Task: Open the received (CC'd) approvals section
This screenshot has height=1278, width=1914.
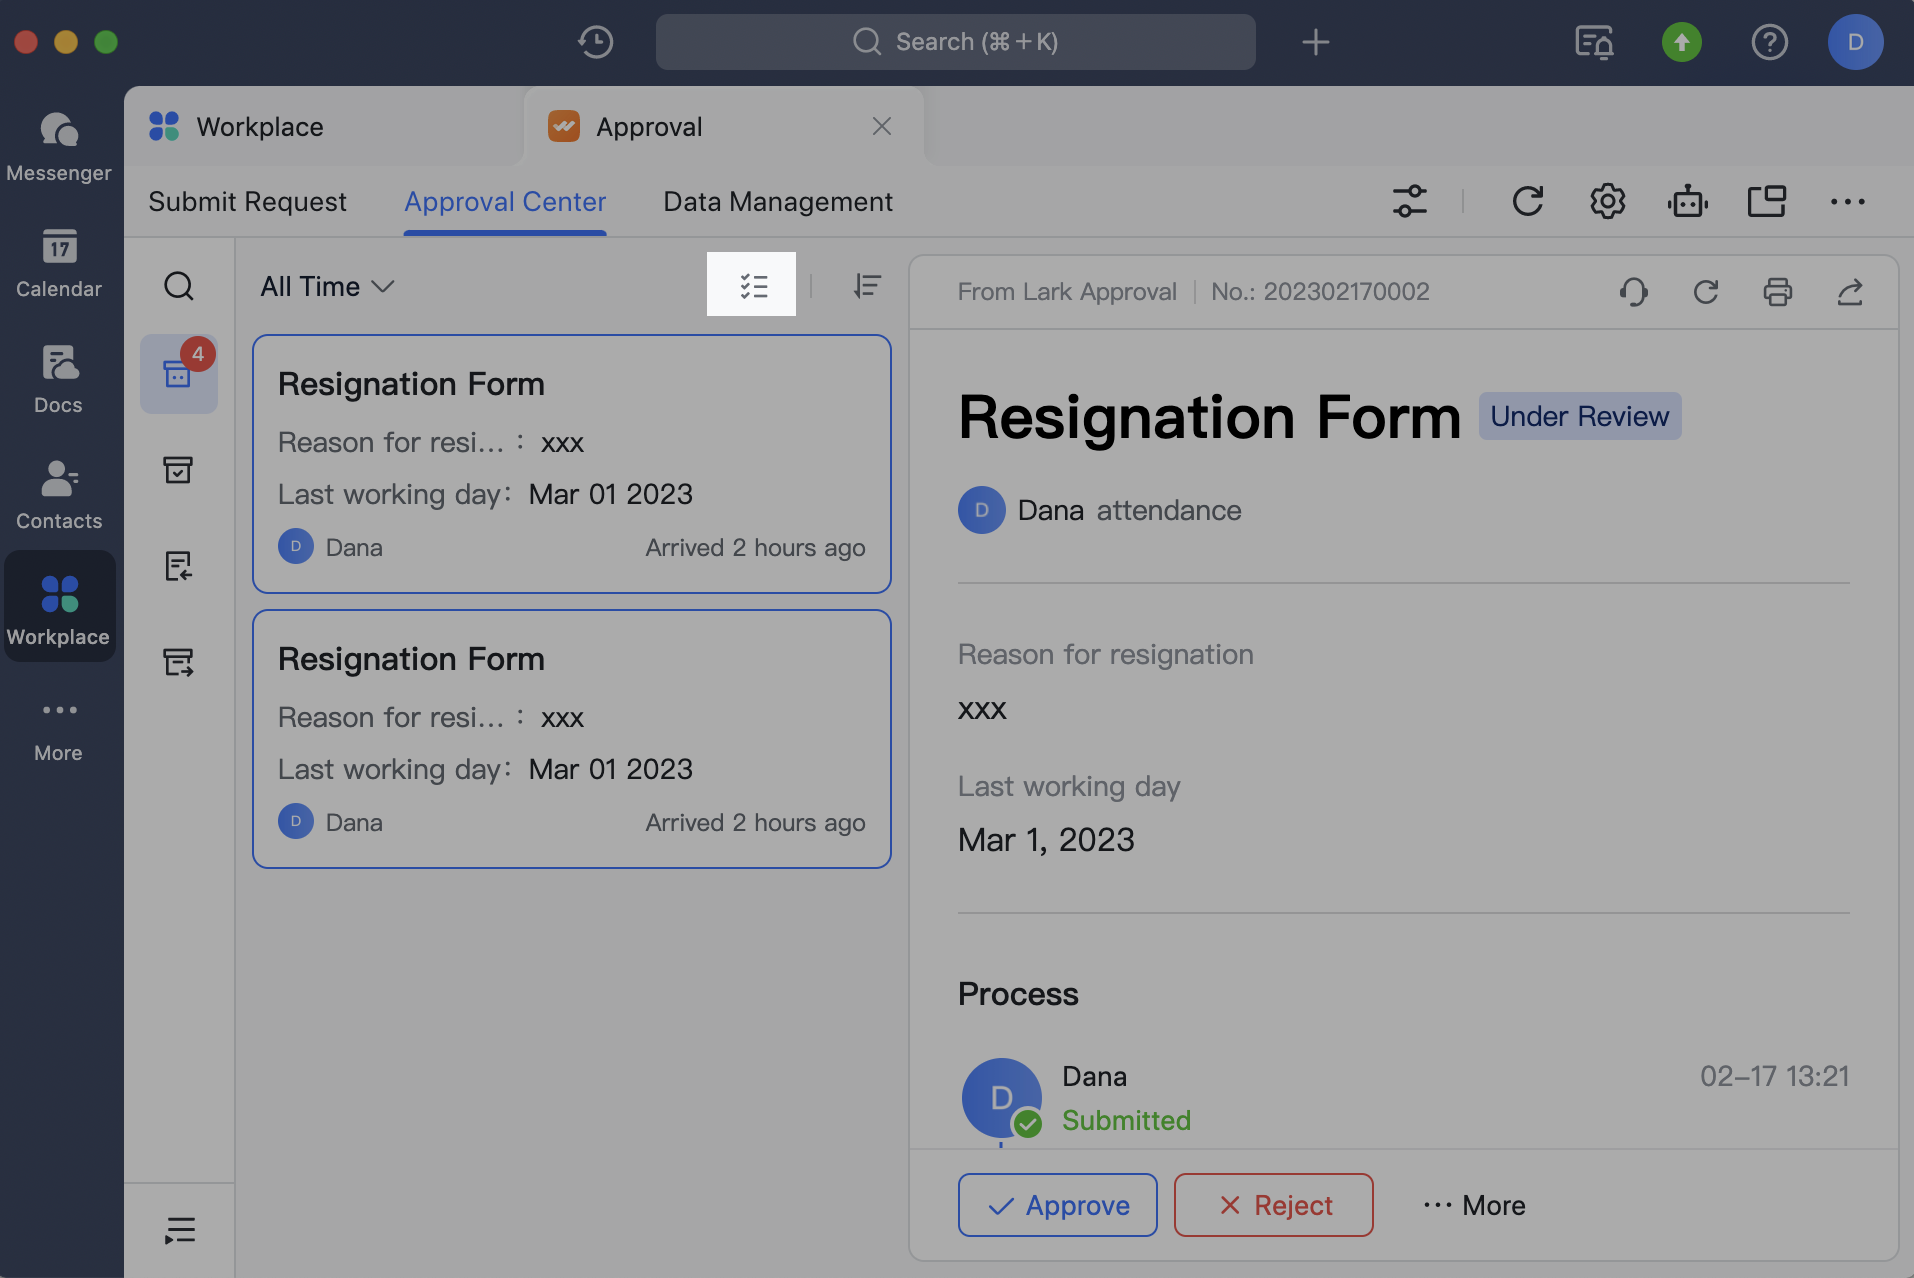Action: point(179,565)
